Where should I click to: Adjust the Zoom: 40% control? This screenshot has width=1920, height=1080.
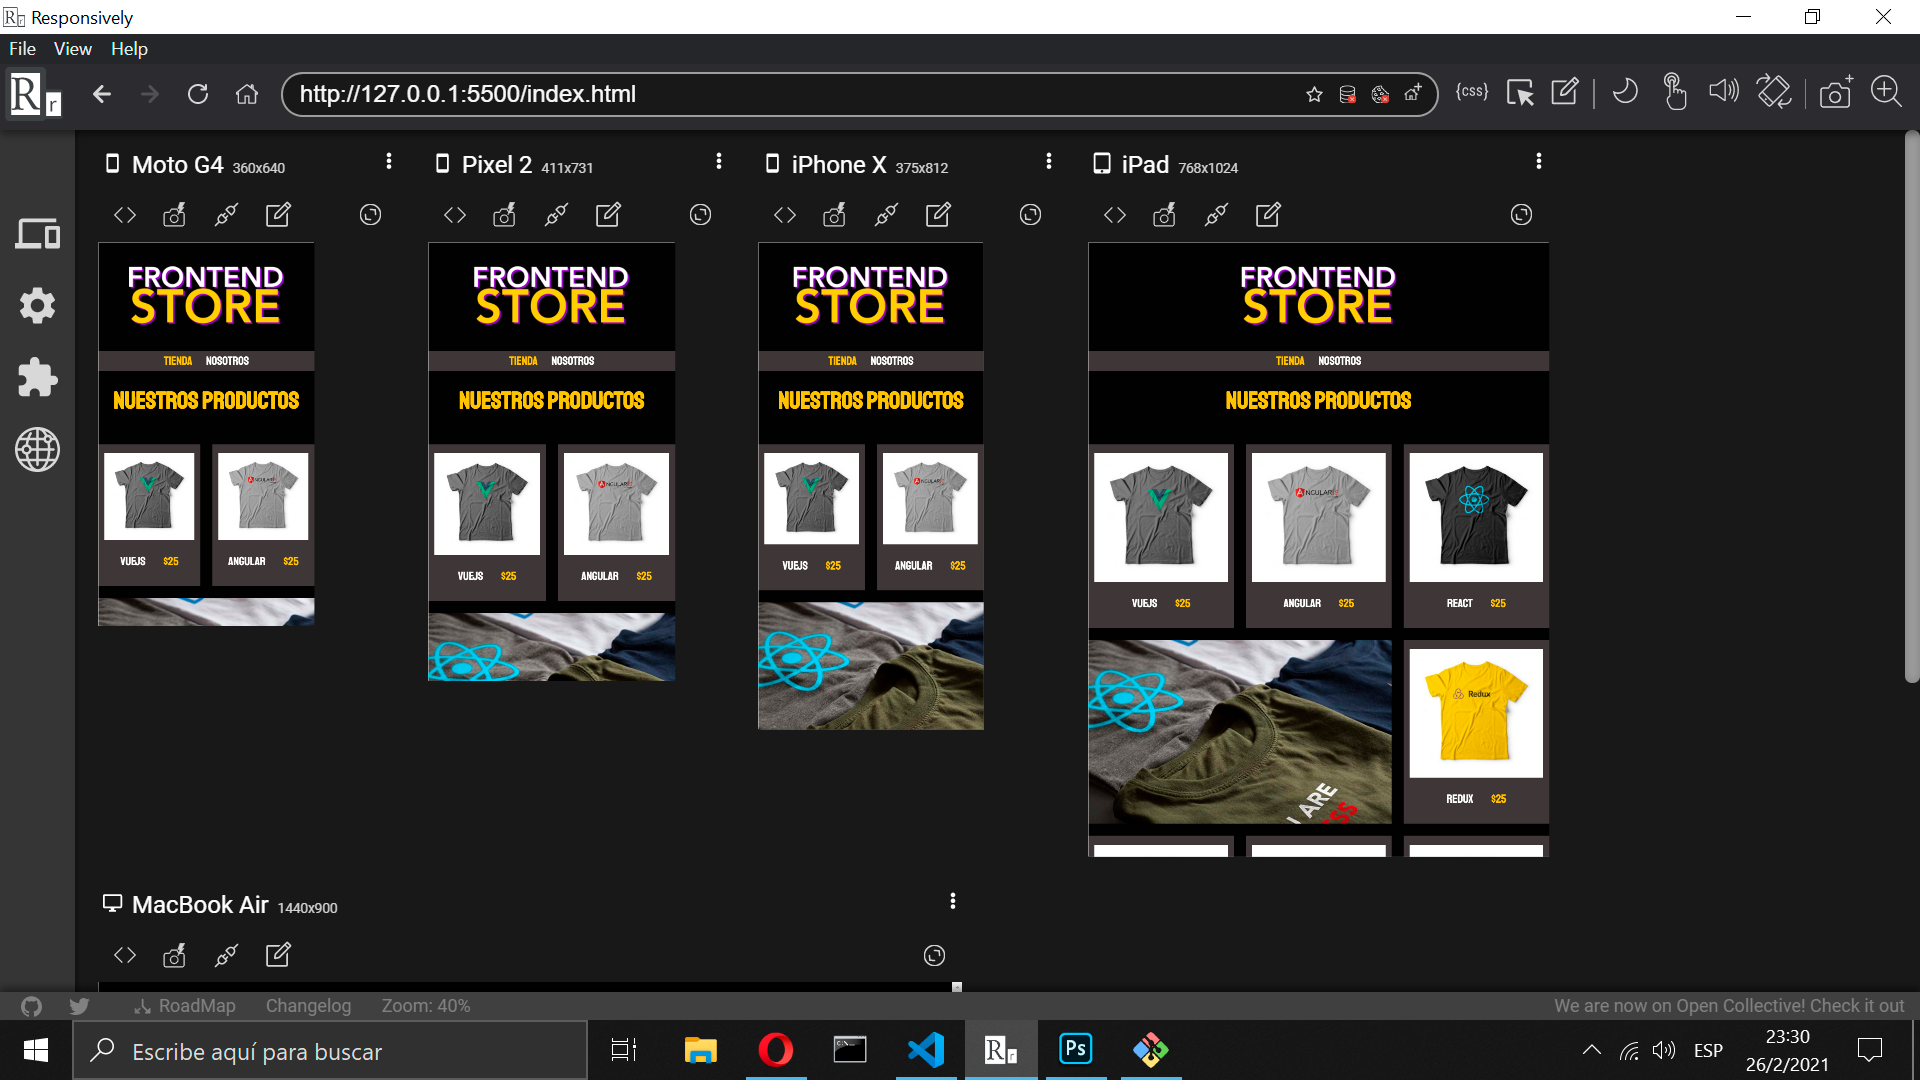425,1005
